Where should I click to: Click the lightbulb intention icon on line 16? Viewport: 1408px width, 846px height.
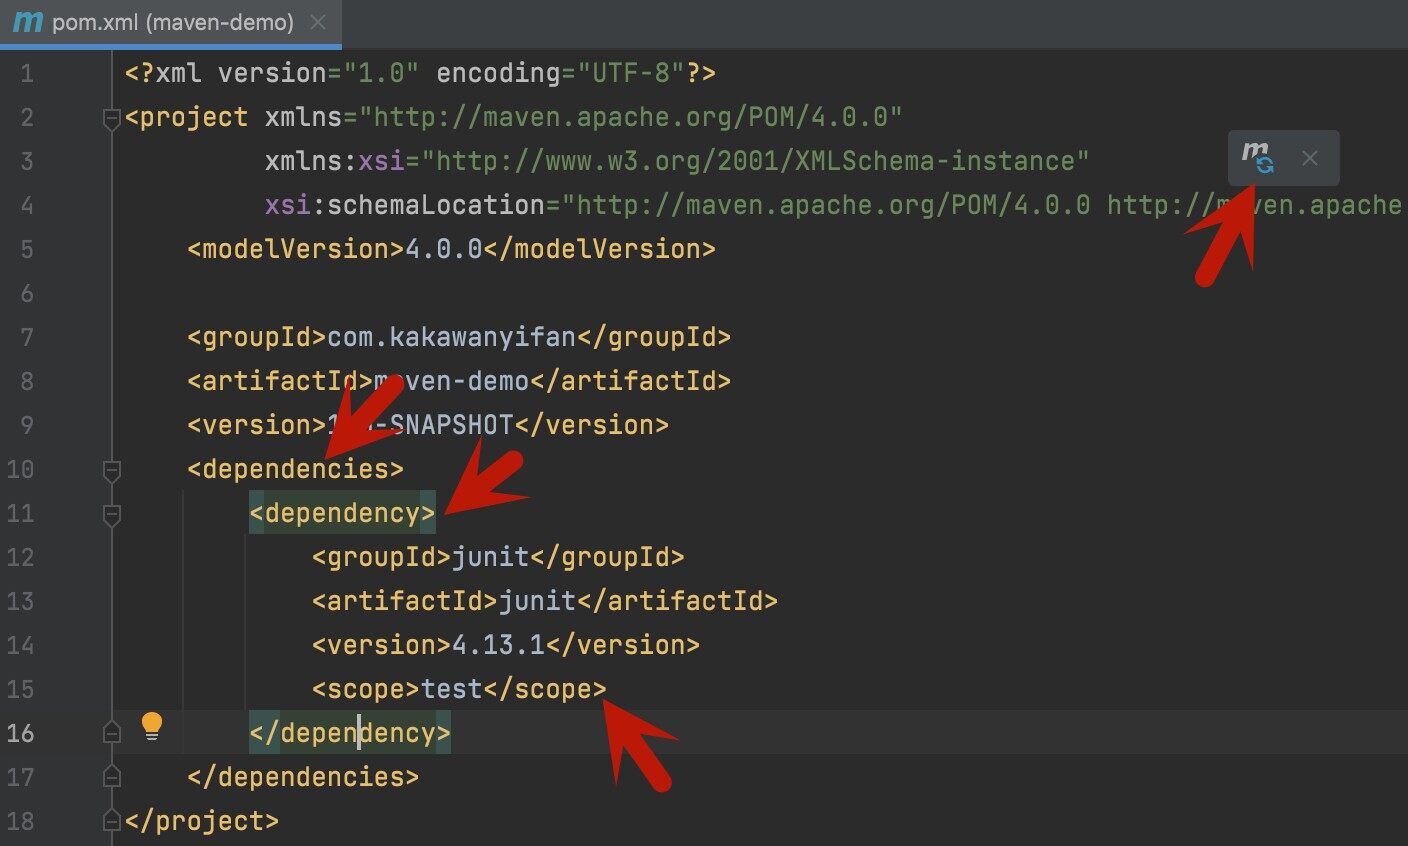coord(151,726)
